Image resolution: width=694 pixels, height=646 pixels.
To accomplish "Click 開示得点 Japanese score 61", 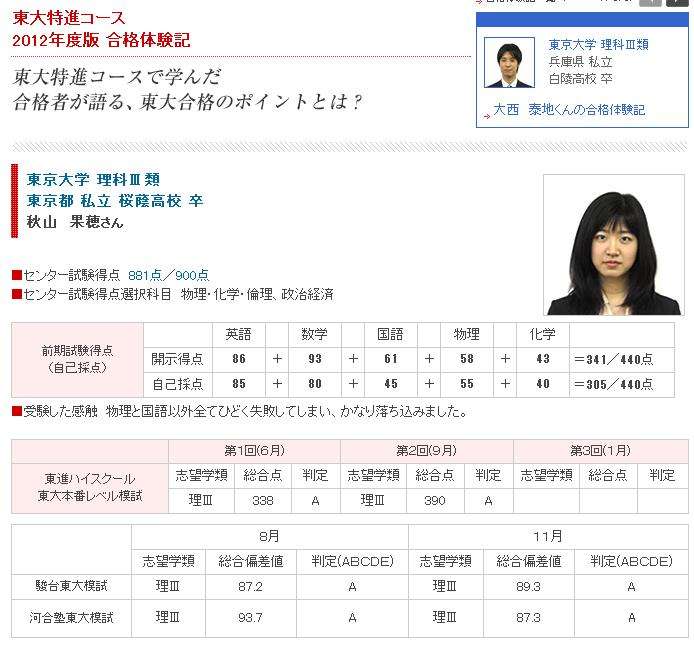I will [x=391, y=359].
